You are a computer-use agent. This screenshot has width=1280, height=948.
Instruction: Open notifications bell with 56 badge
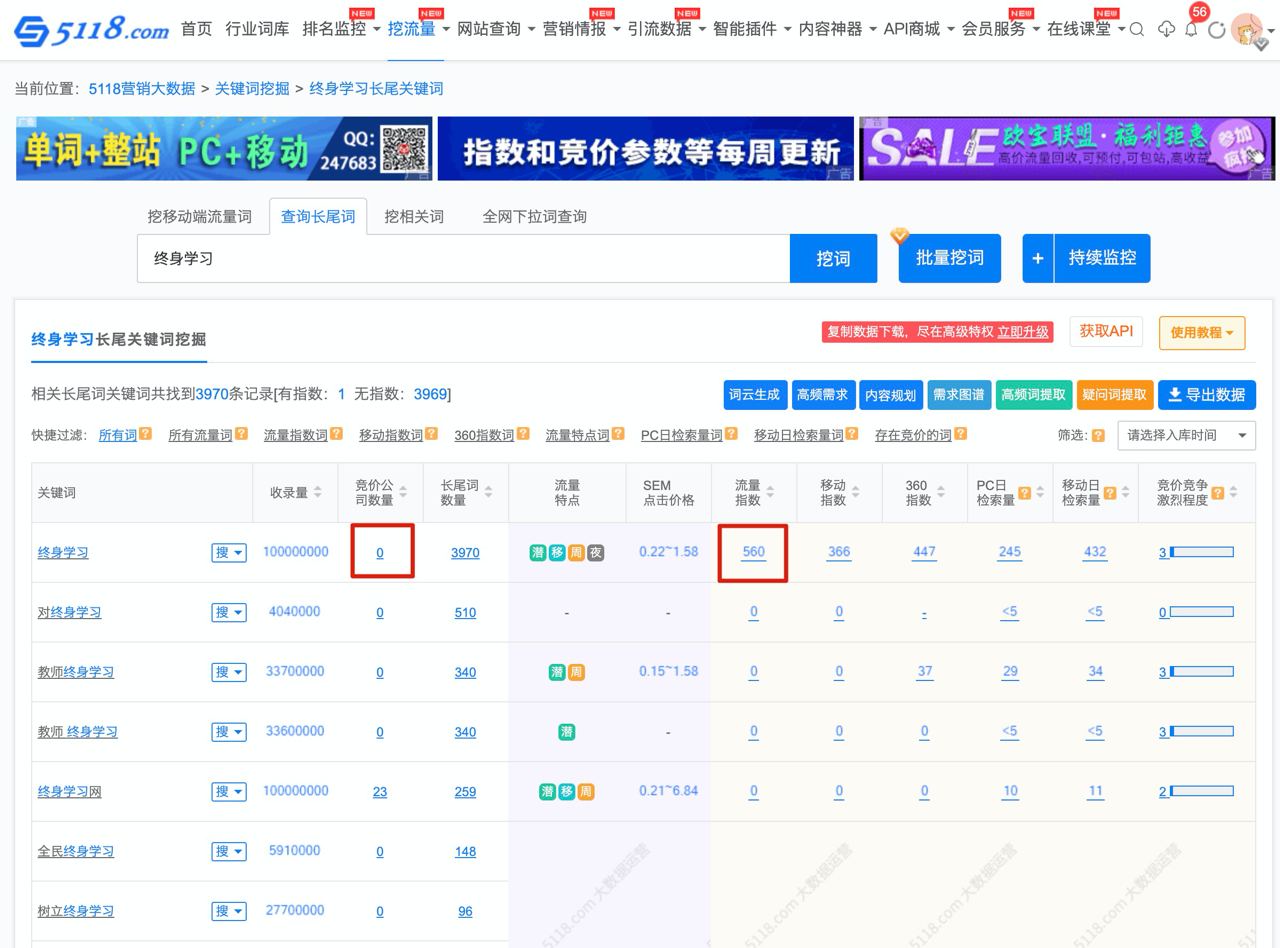coord(1191,29)
